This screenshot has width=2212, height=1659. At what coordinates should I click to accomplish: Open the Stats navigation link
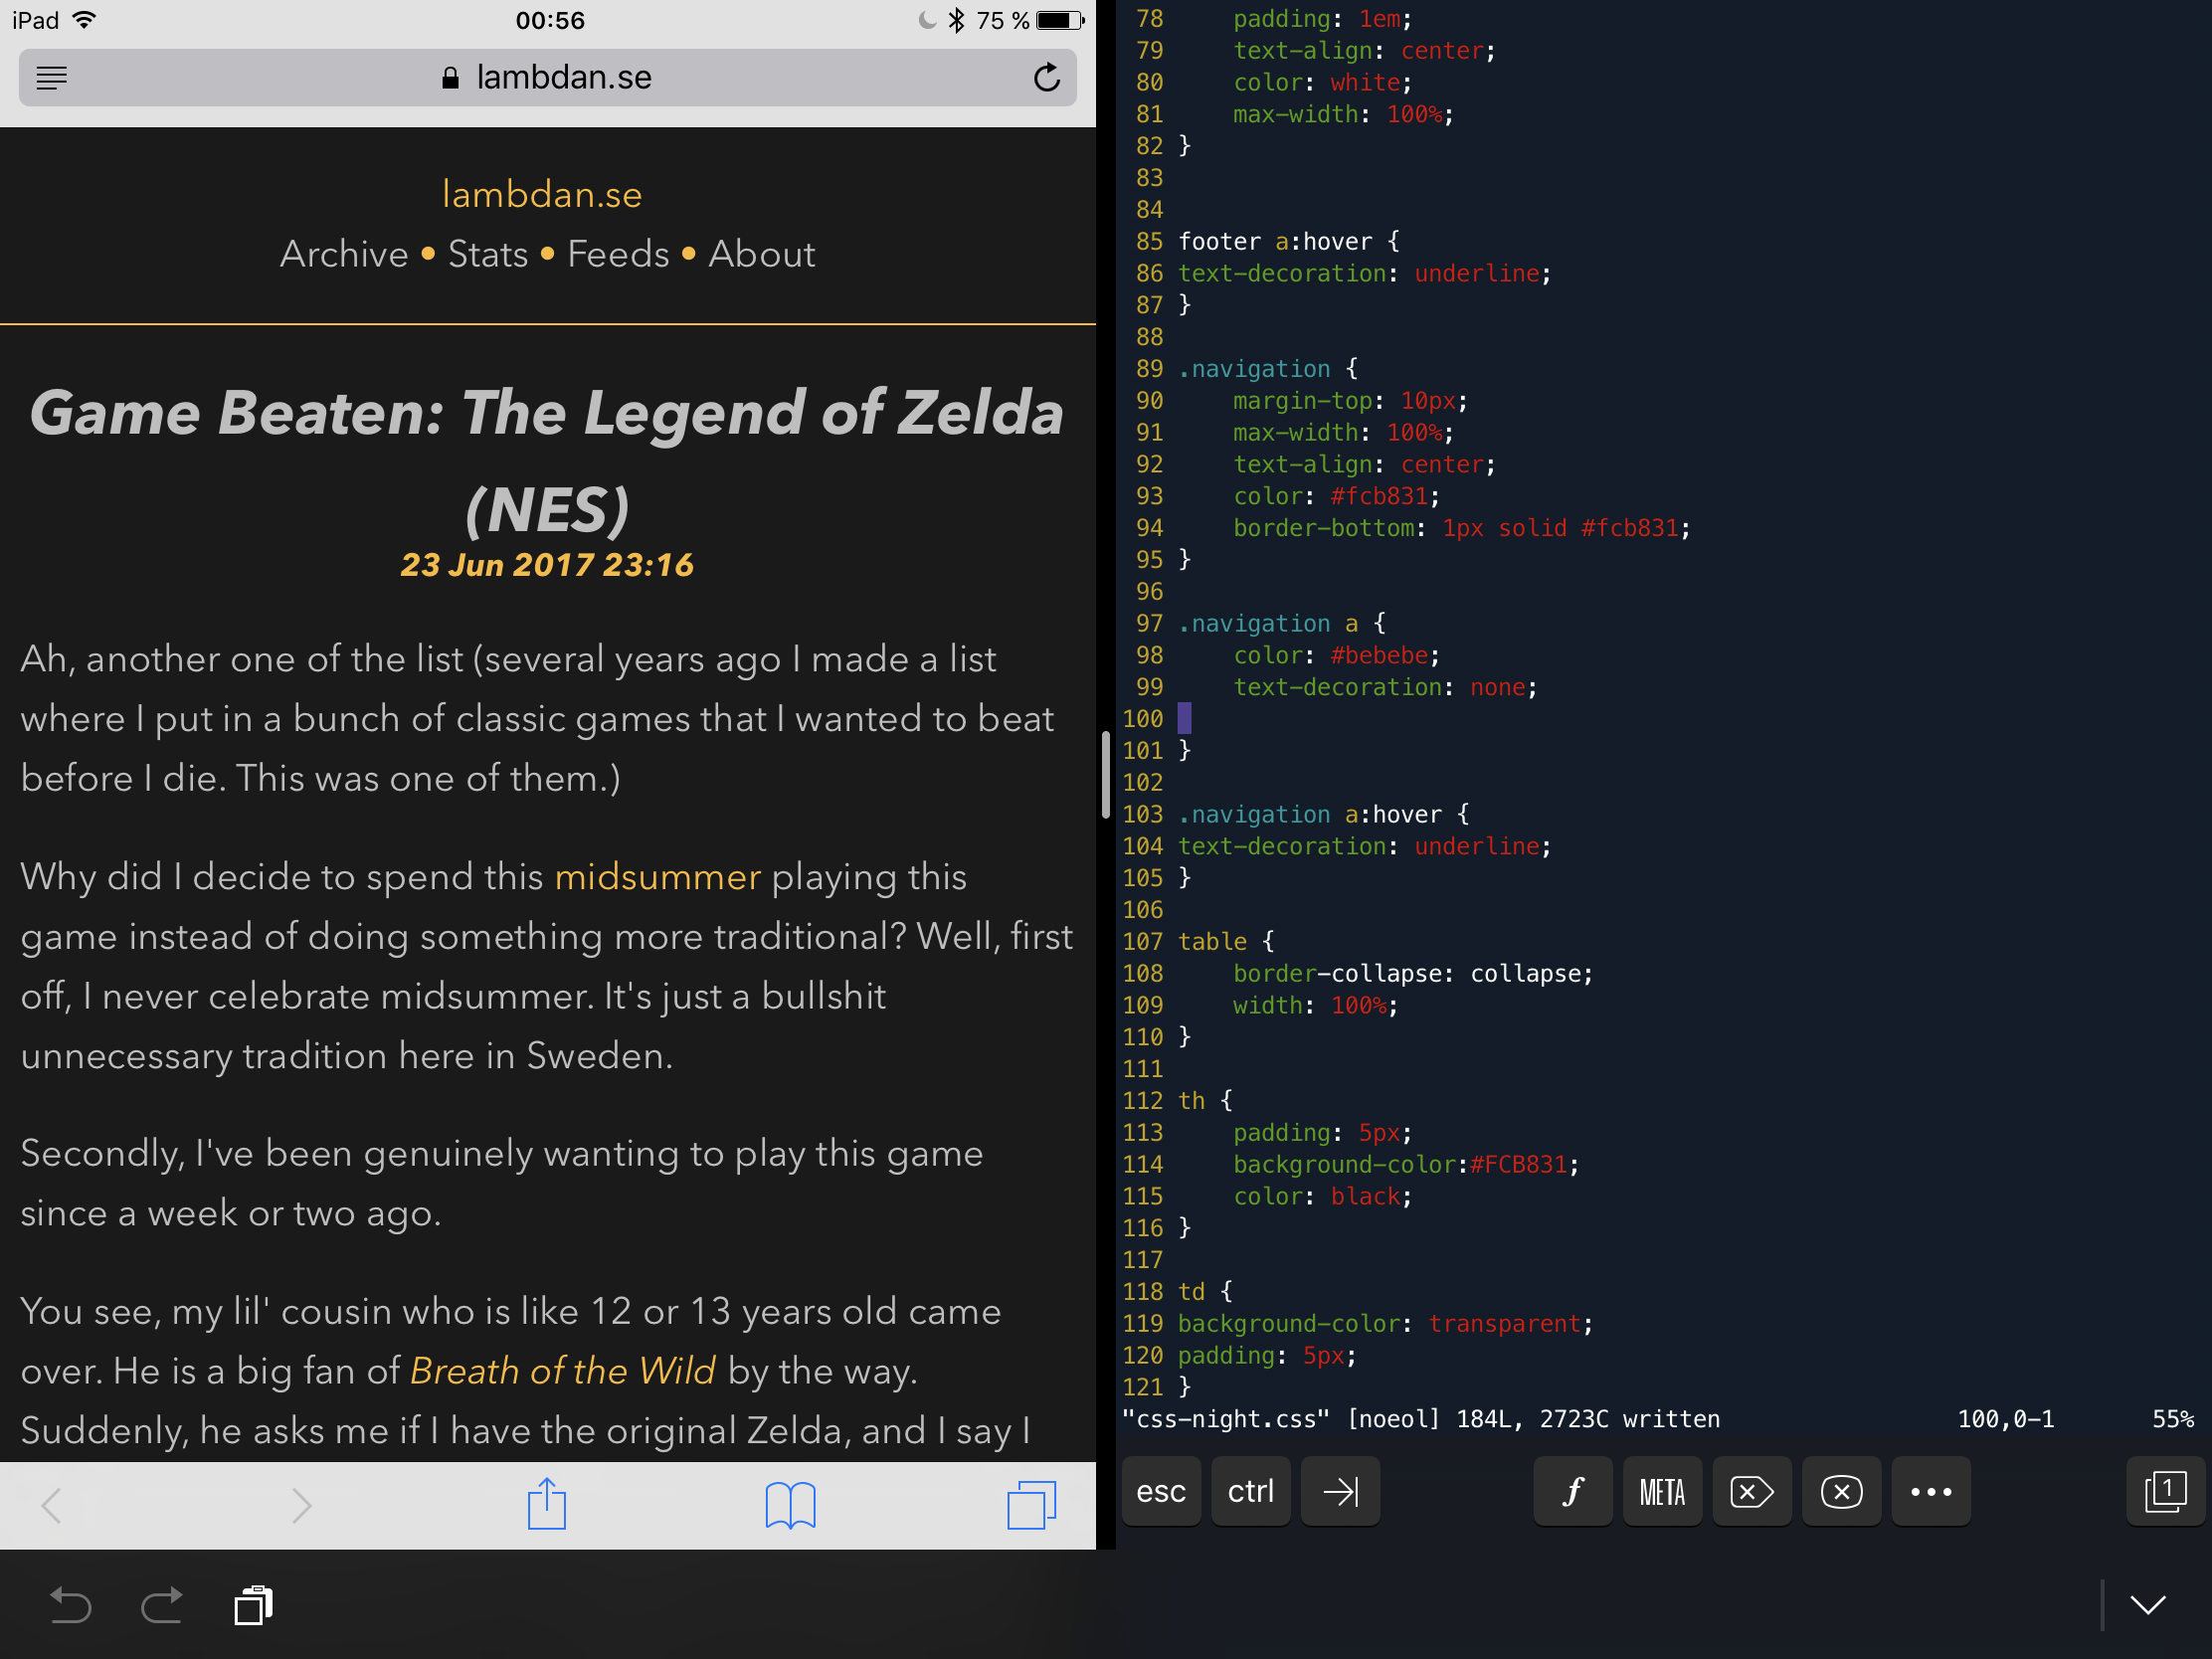pos(487,254)
